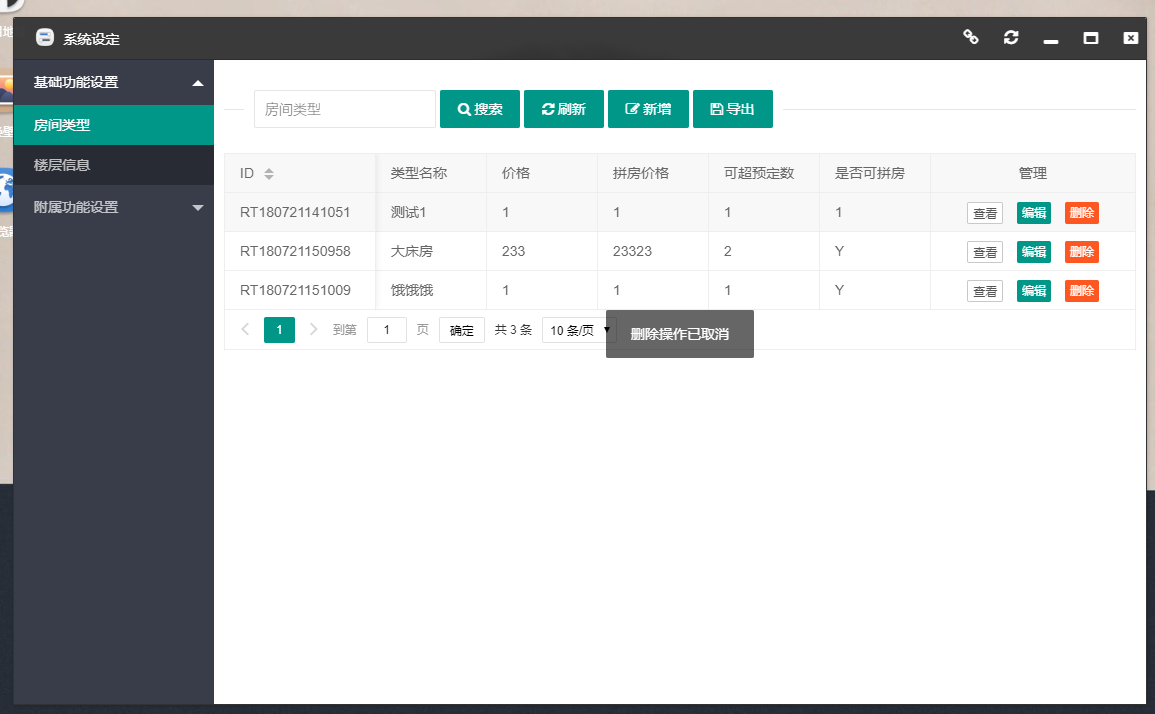
Task: Edit row RT180721141051 with 编辑
Action: tap(1033, 213)
